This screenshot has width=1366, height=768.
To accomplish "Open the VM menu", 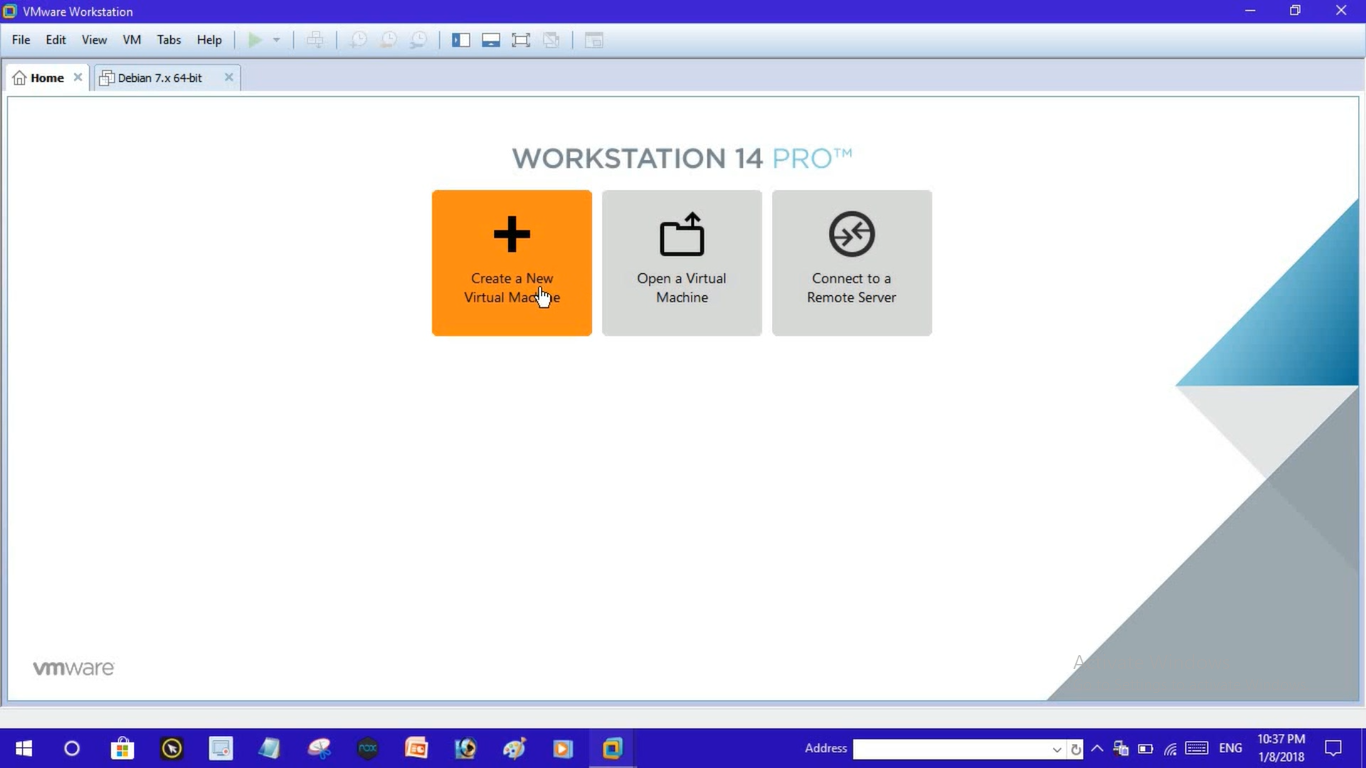I will pos(132,40).
